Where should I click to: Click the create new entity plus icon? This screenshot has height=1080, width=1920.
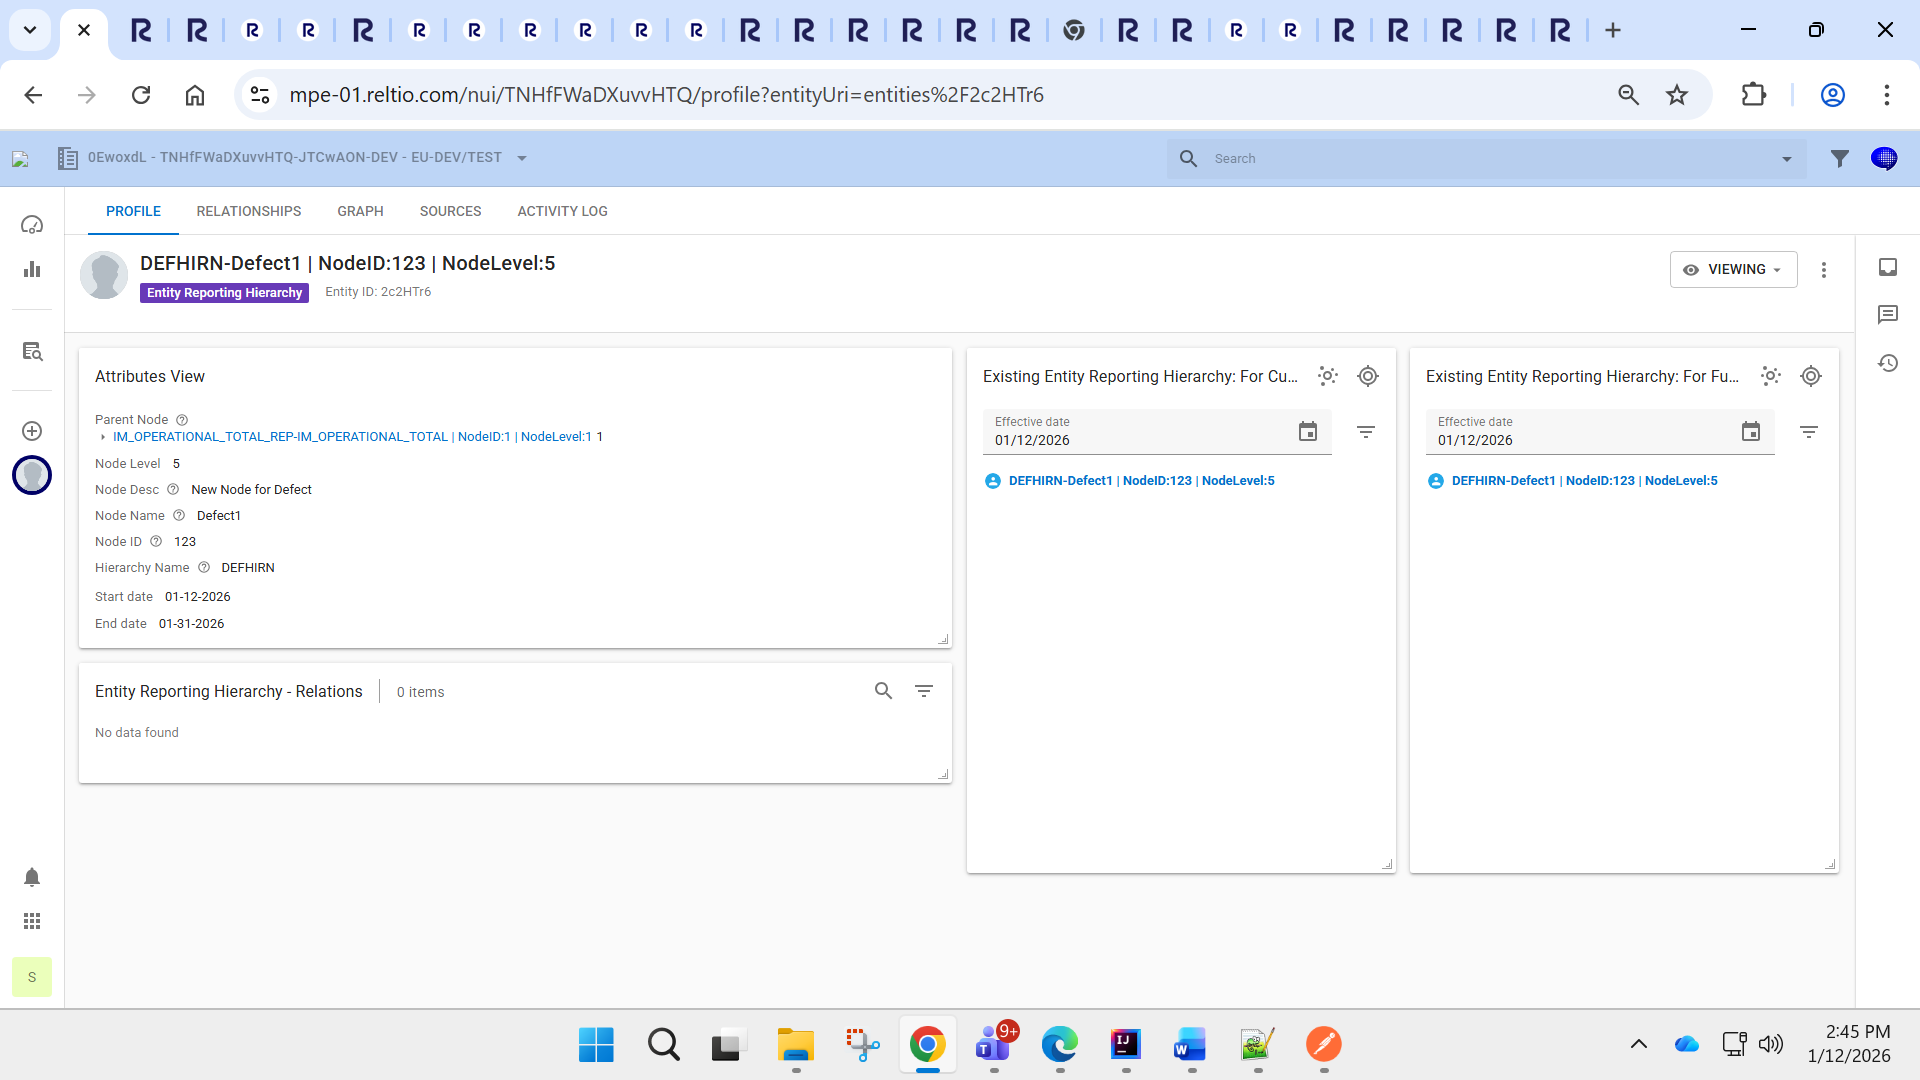click(x=32, y=431)
